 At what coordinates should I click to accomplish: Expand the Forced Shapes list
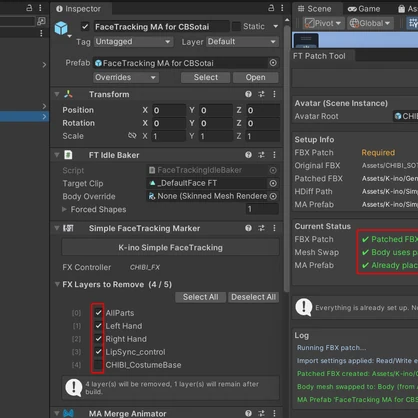[x=64, y=209]
